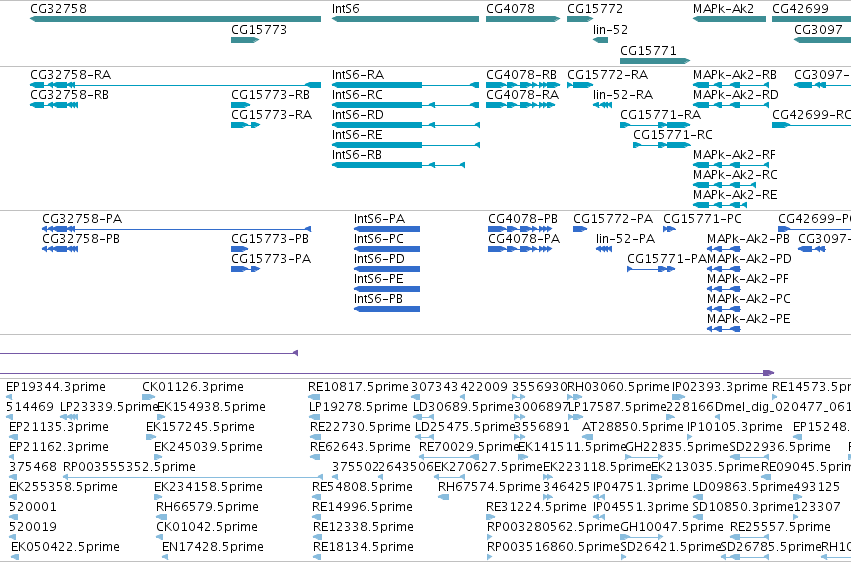Click the CG15772 gene label
This screenshot has width=851, height=562.
pyautogui.click(x=595, y=9)
